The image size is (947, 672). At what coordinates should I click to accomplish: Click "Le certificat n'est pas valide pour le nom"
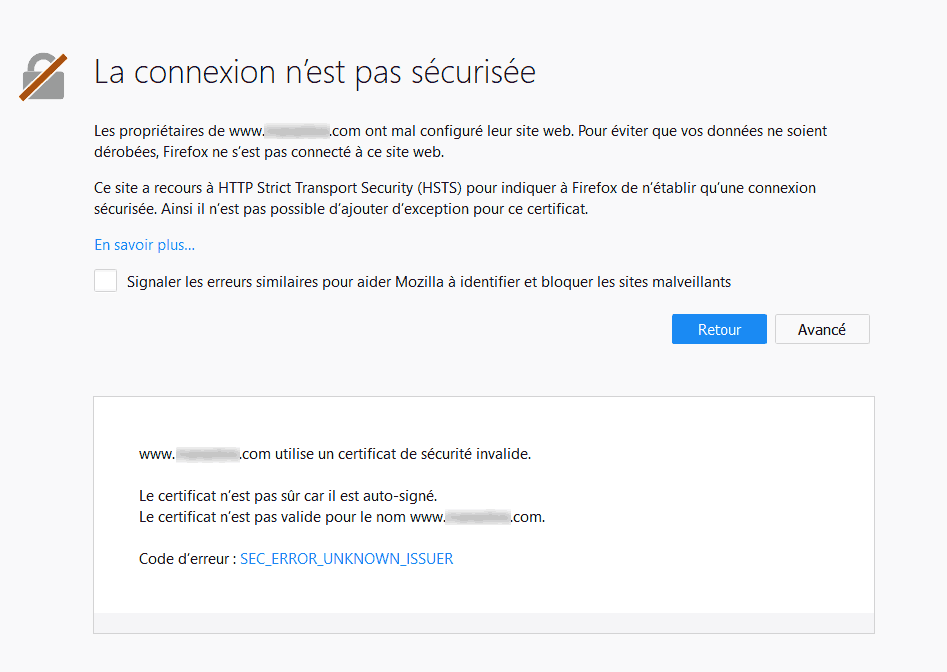[273, 518]
